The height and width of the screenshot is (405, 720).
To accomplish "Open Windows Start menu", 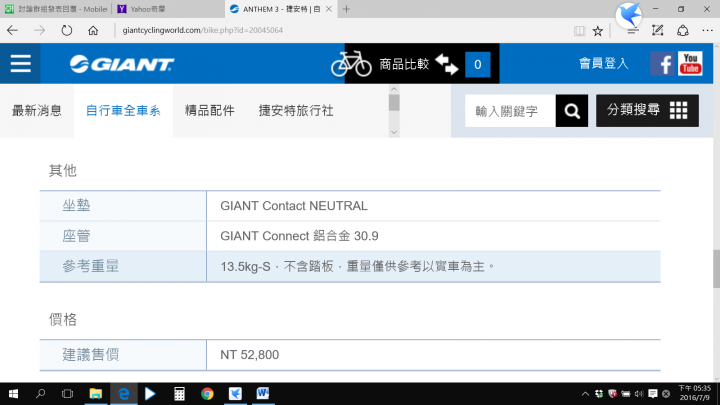I will [x=13, y=394].
